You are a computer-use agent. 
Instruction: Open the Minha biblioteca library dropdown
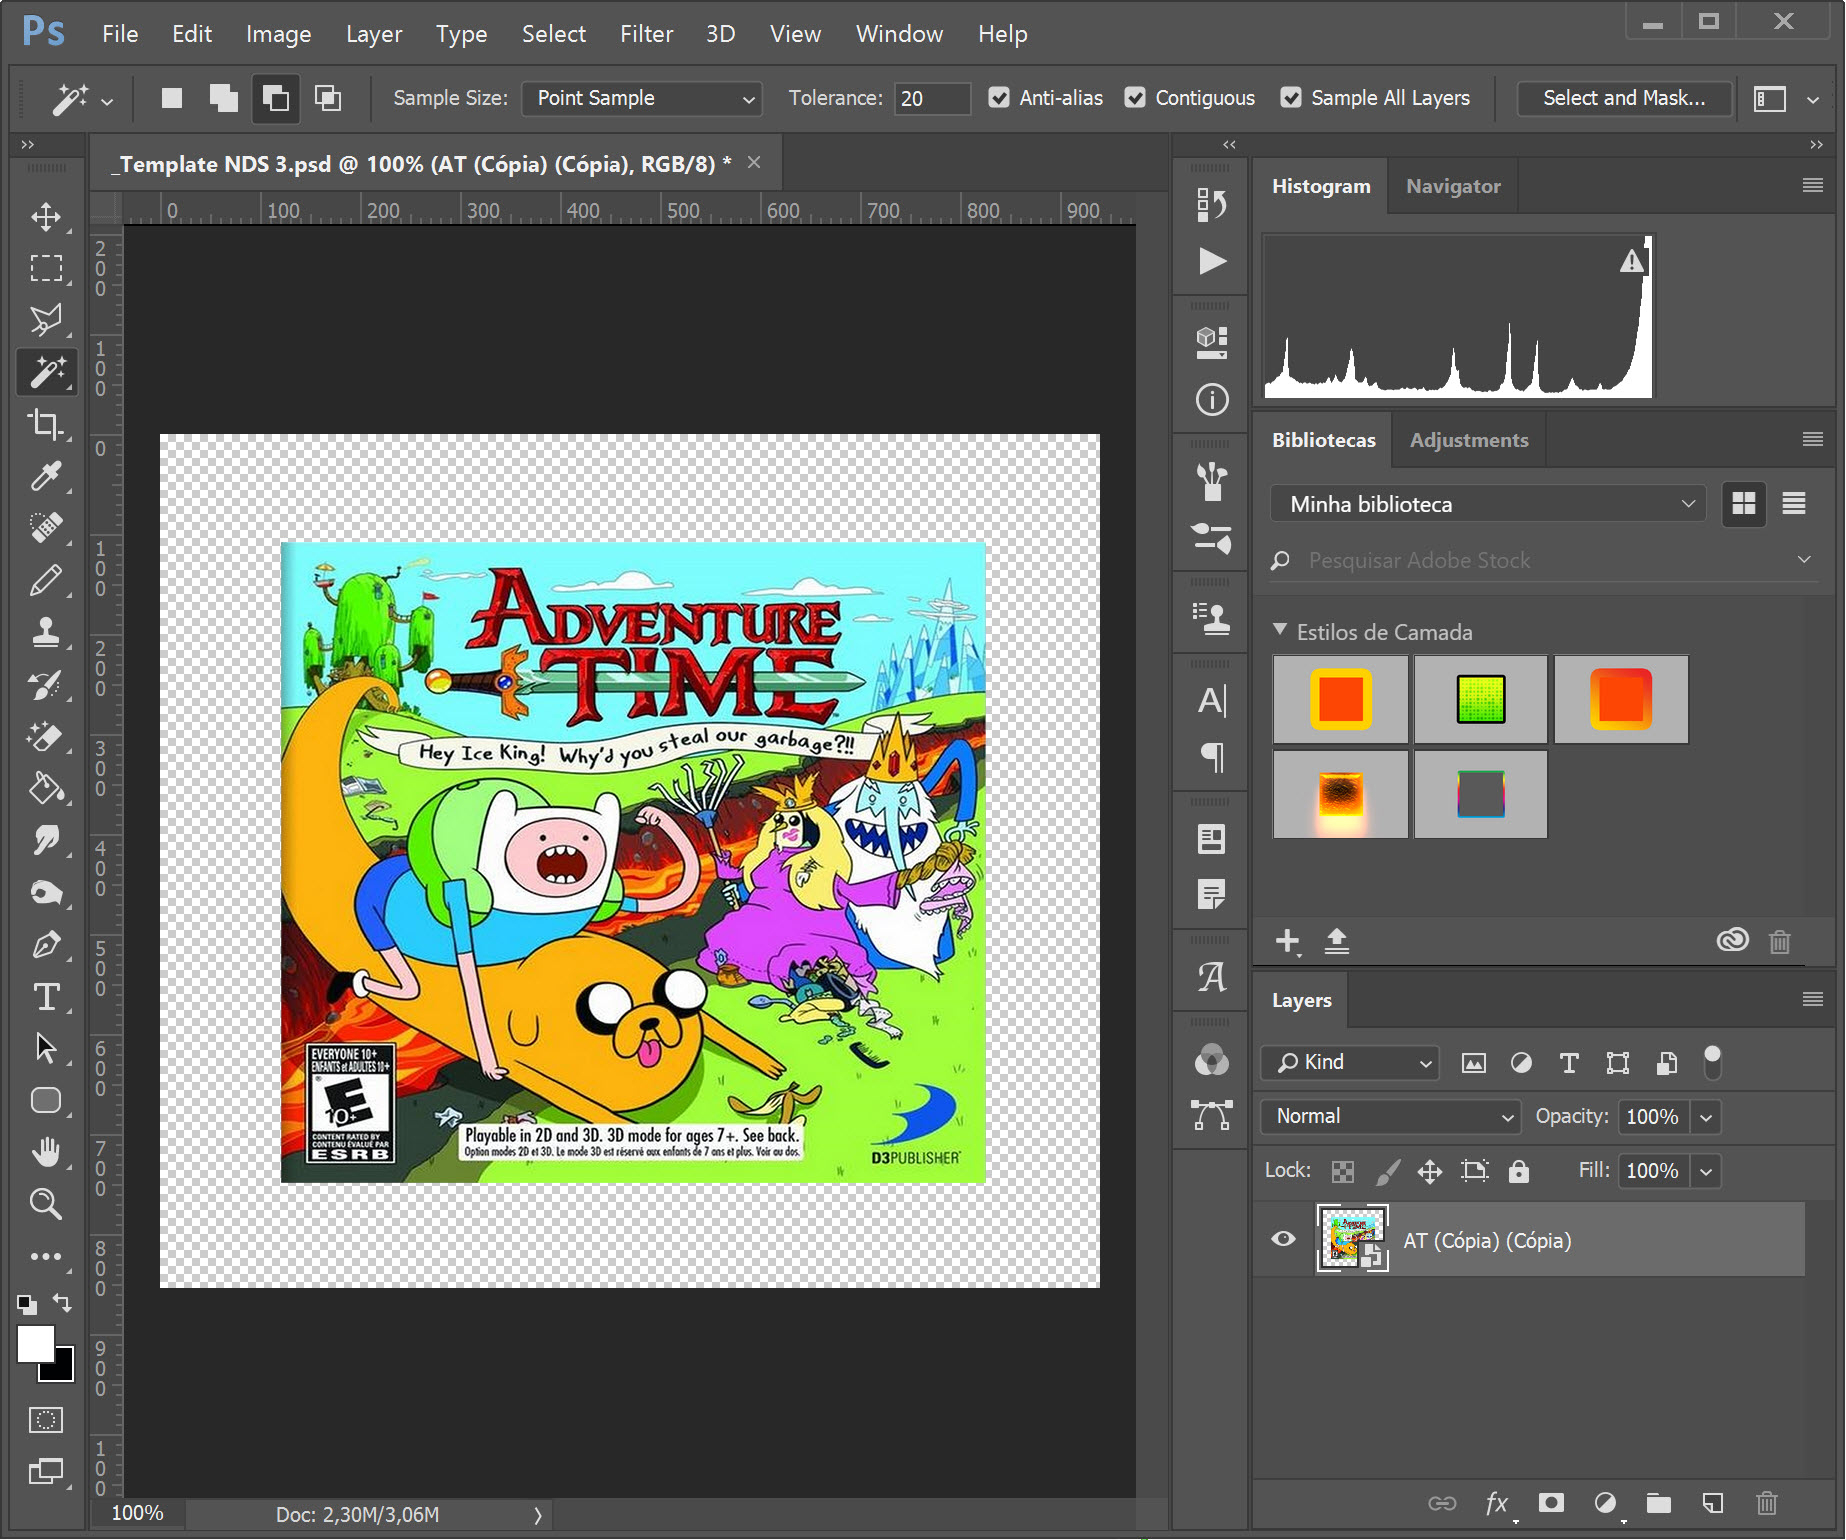[x=1488, y=504]
